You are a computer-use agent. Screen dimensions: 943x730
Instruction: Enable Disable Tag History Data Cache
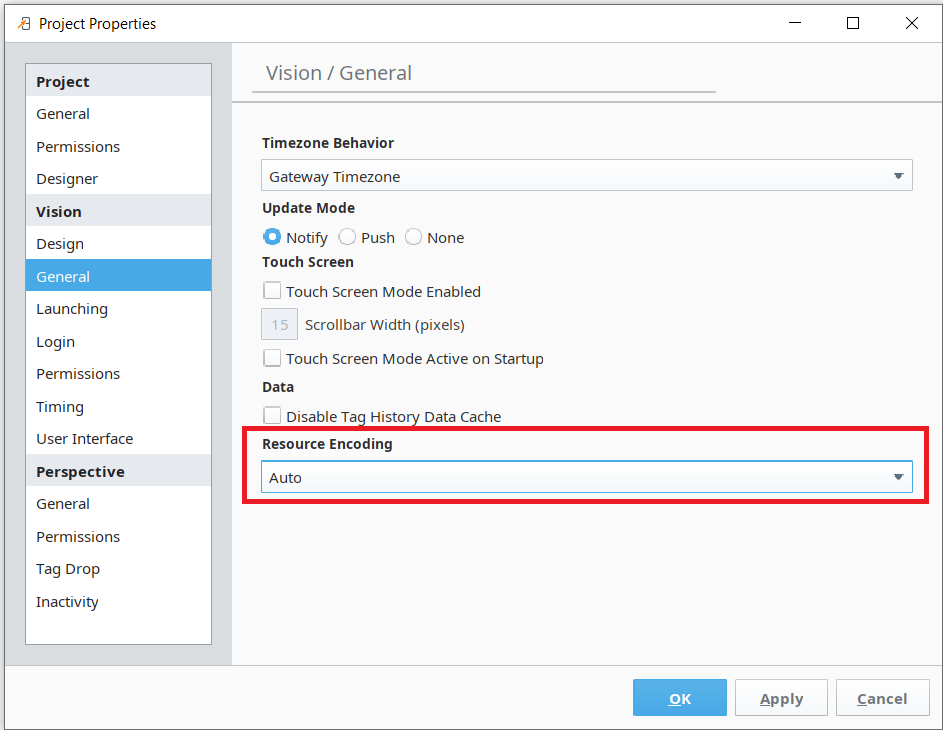click(x=271, y=417)
